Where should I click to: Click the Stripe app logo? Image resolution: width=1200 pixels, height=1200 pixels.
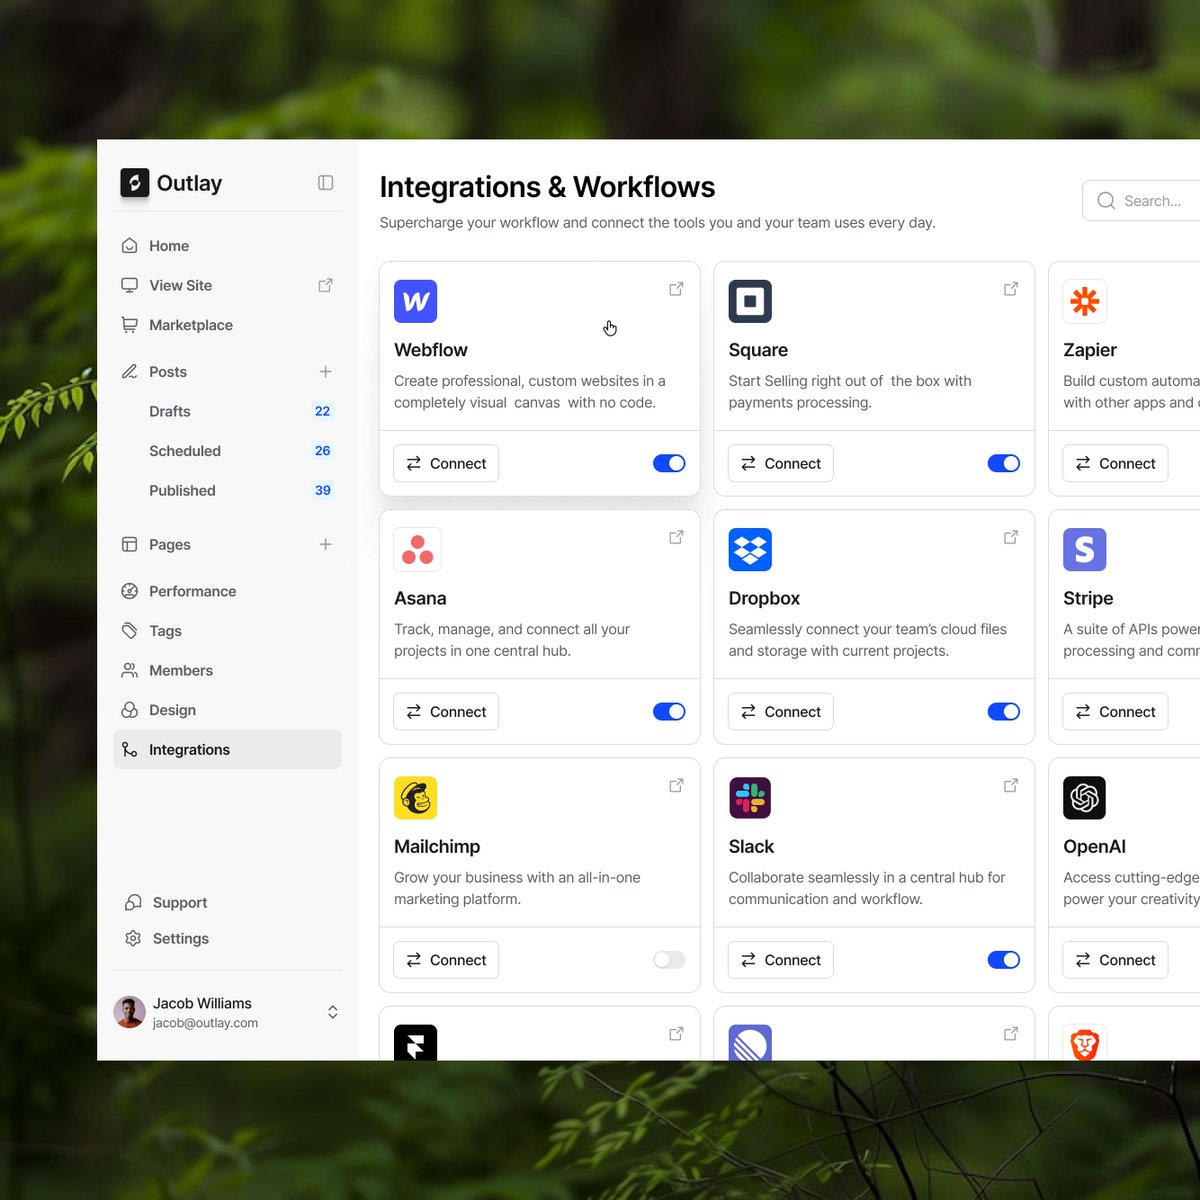pos(1085,549)
